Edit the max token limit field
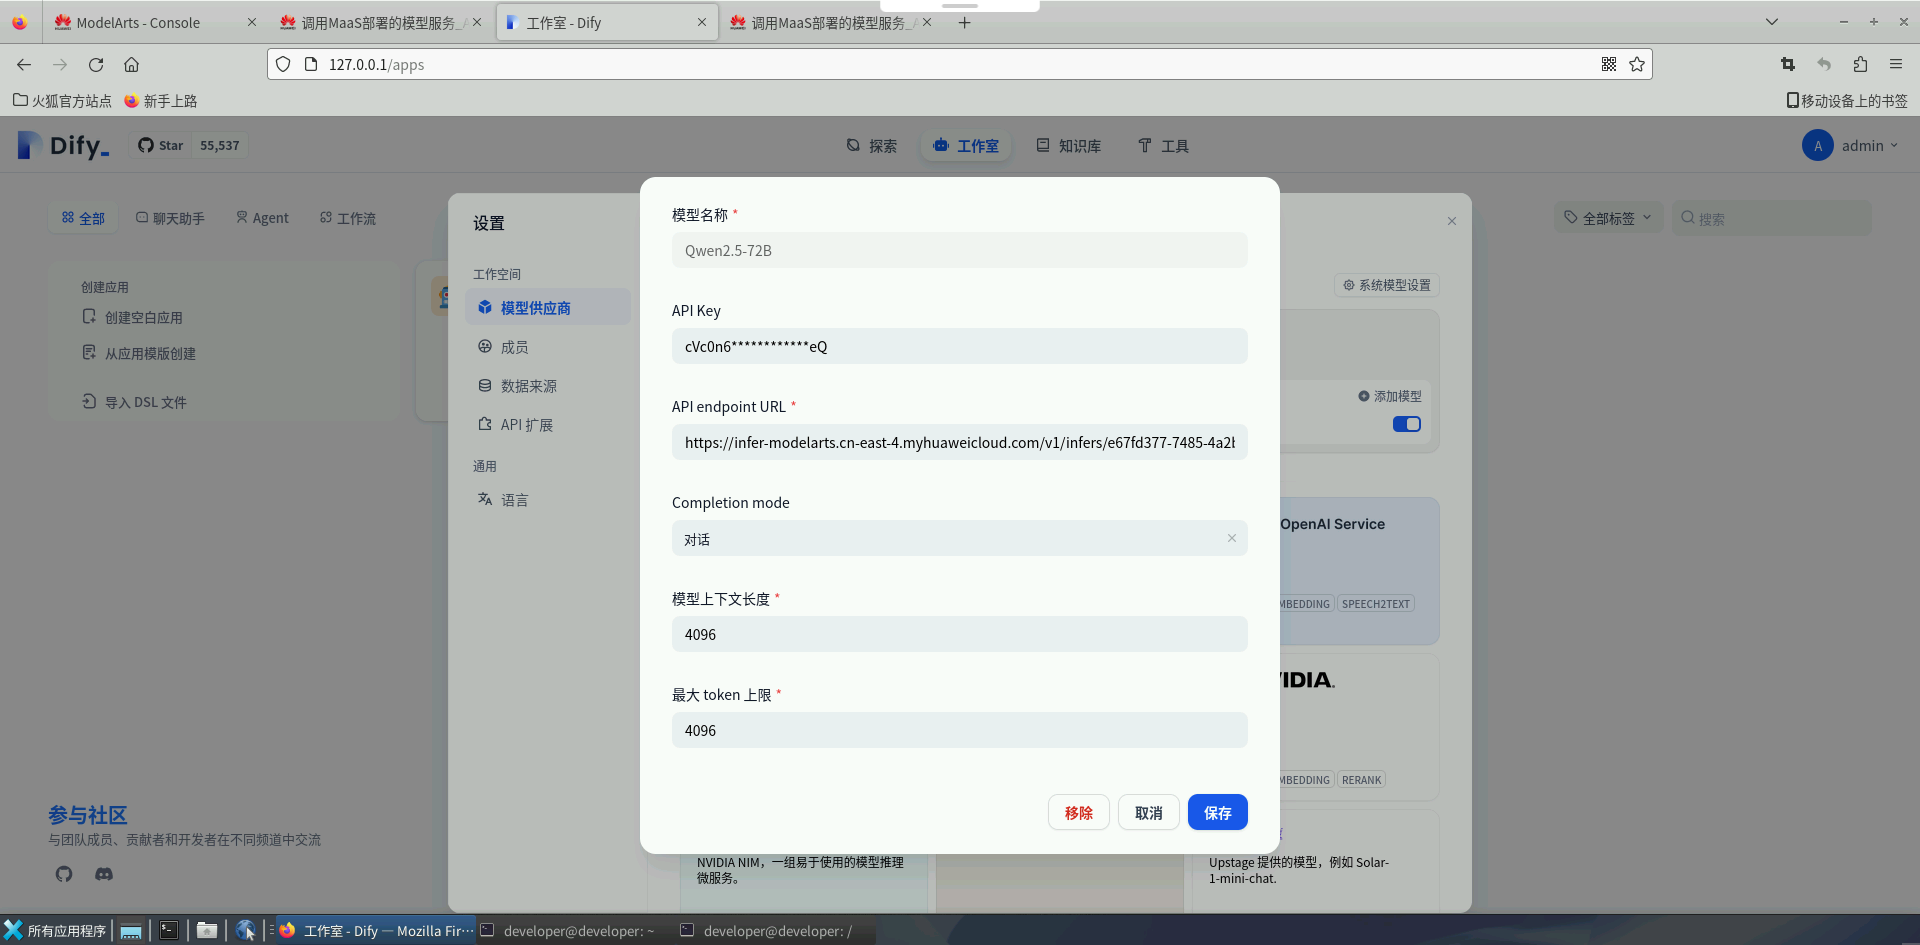This screenshot has width=1920, height=945. [x=959, y=730]
